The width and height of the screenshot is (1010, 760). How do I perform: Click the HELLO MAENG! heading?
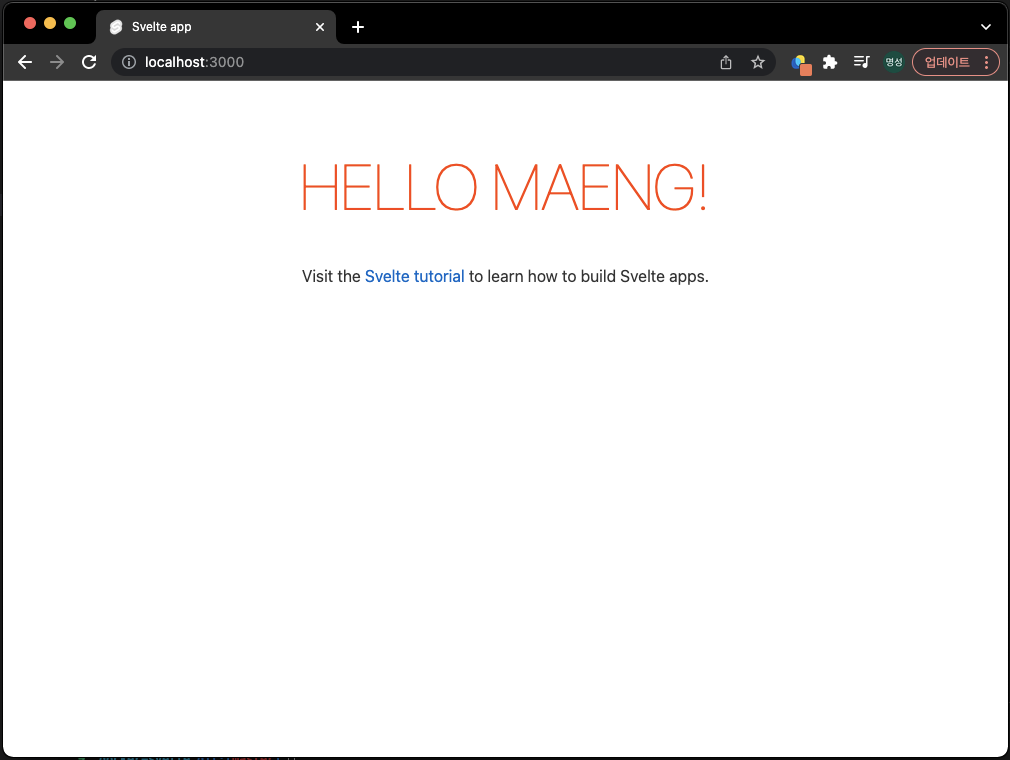coord(504,187)
